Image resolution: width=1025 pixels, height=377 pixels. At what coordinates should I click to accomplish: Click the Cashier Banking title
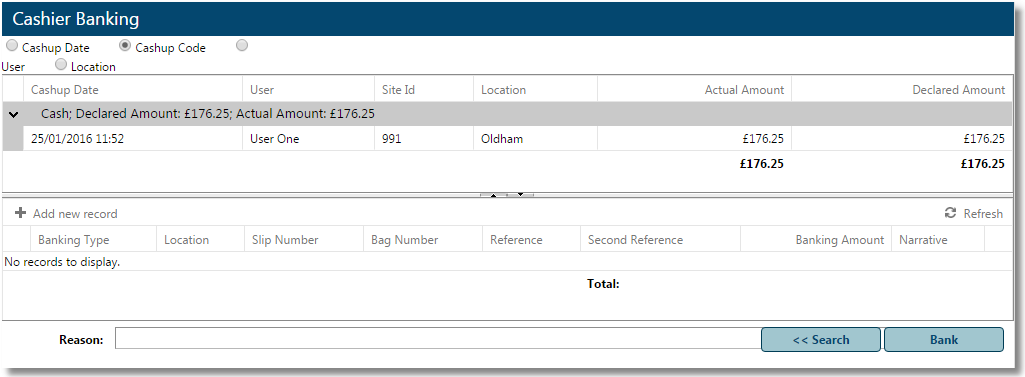(x=76, y=19)
